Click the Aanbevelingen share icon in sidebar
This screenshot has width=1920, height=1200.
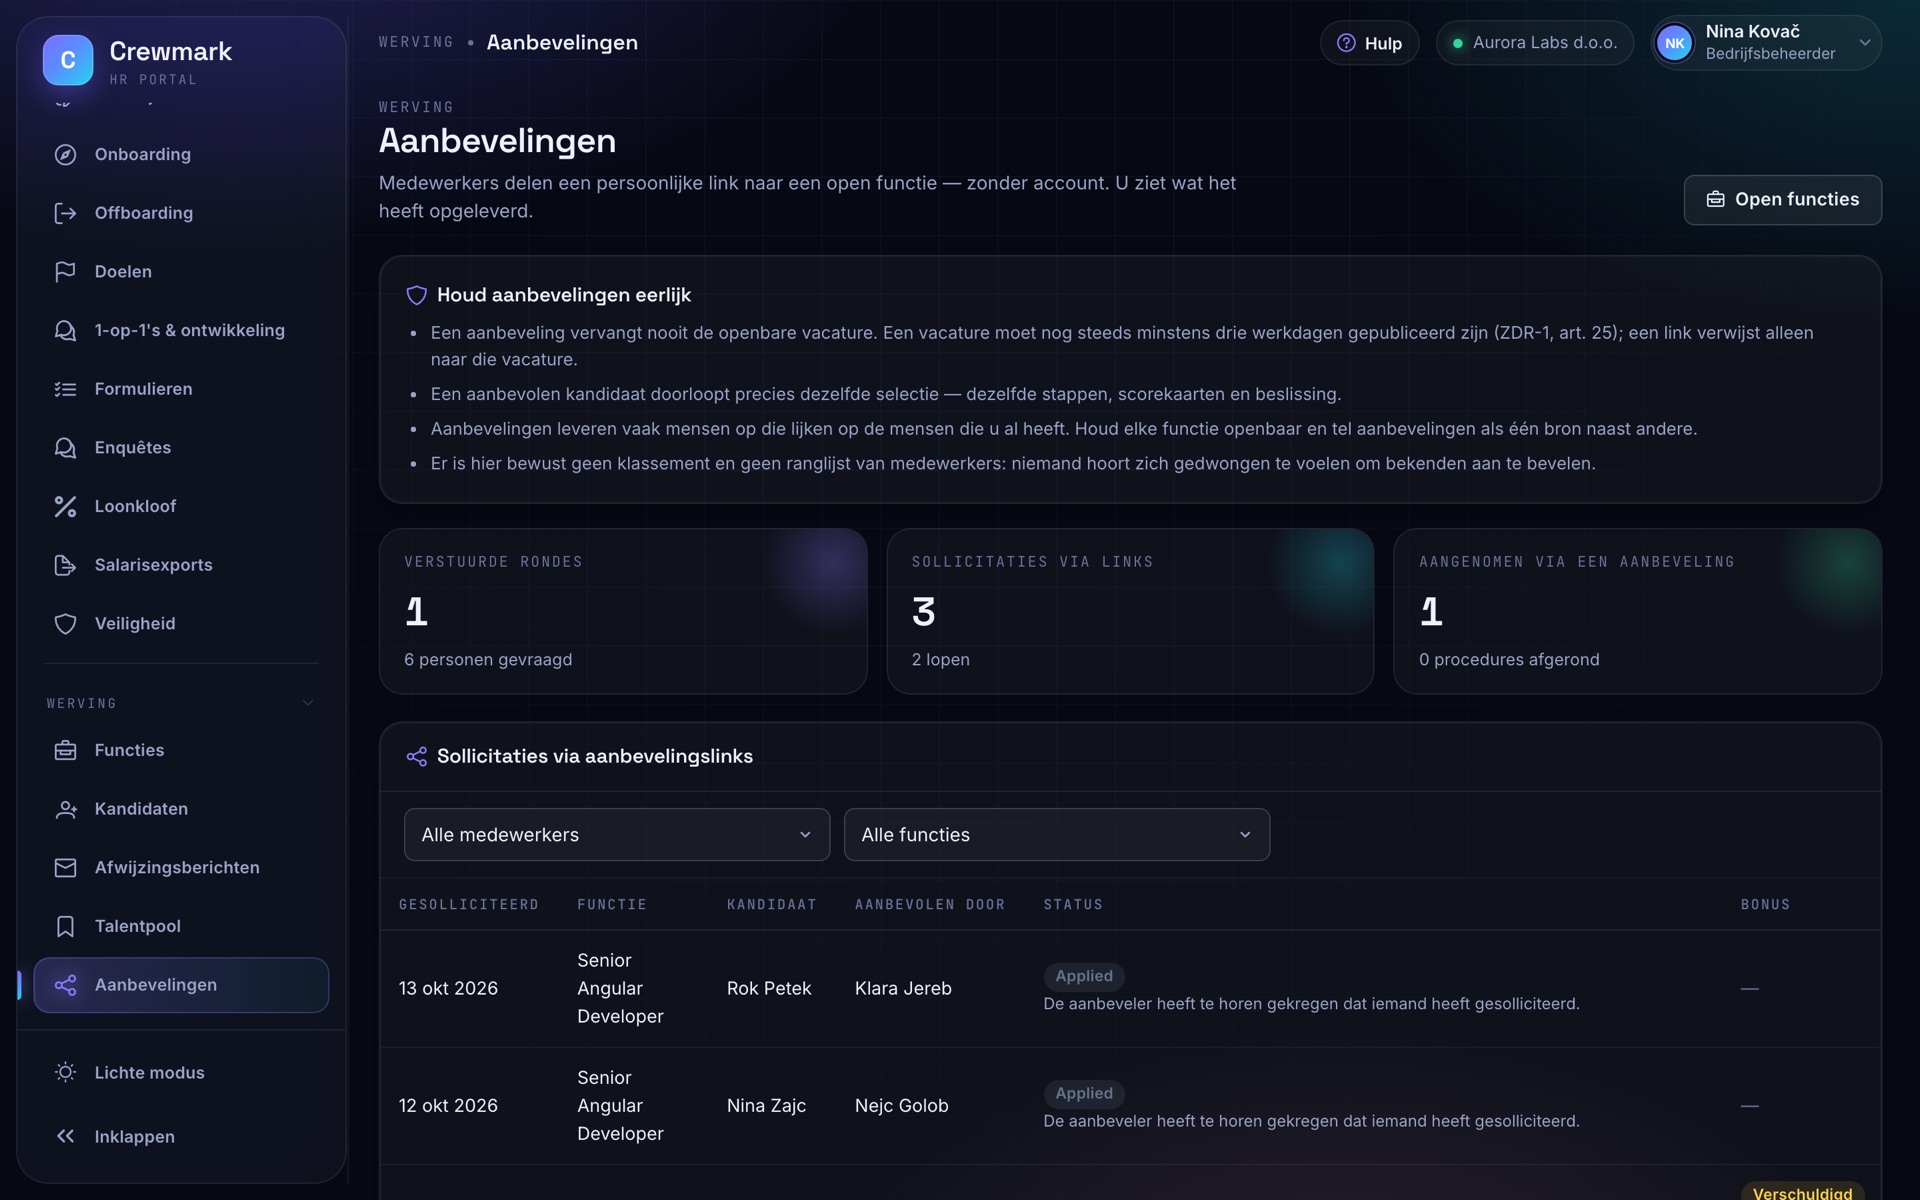(65, 985)
